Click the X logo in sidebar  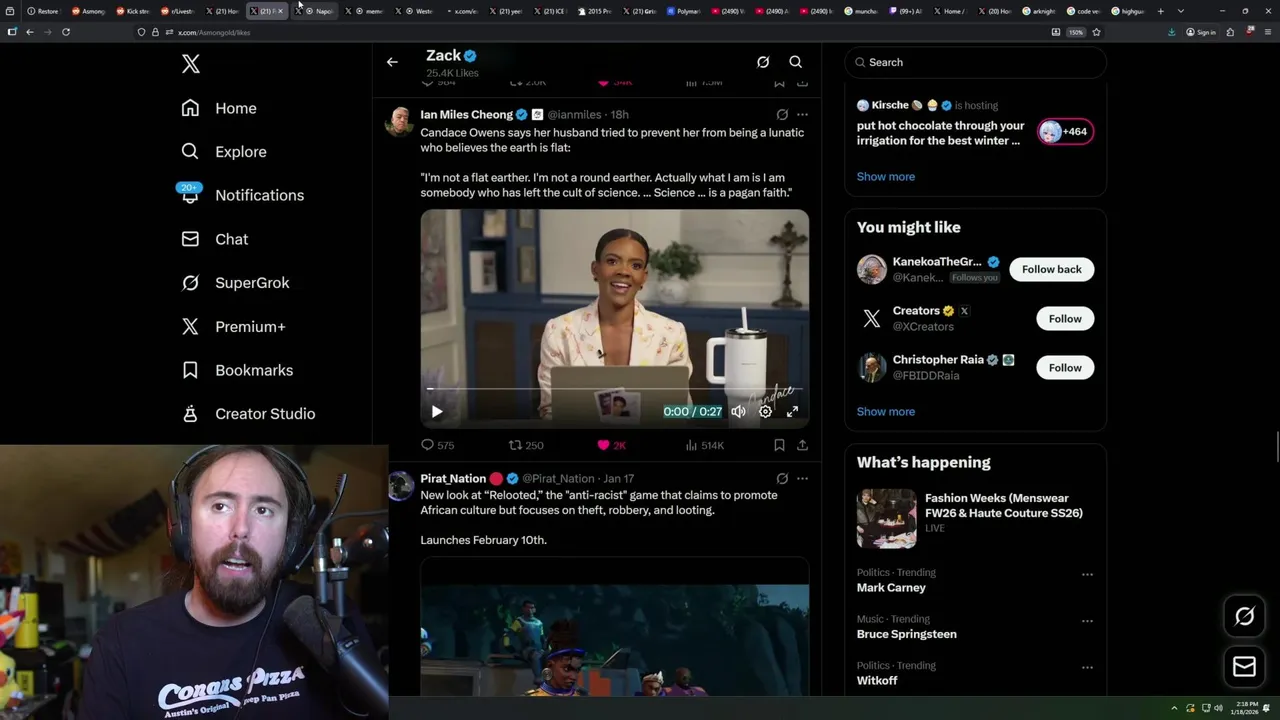coord(190,64)
